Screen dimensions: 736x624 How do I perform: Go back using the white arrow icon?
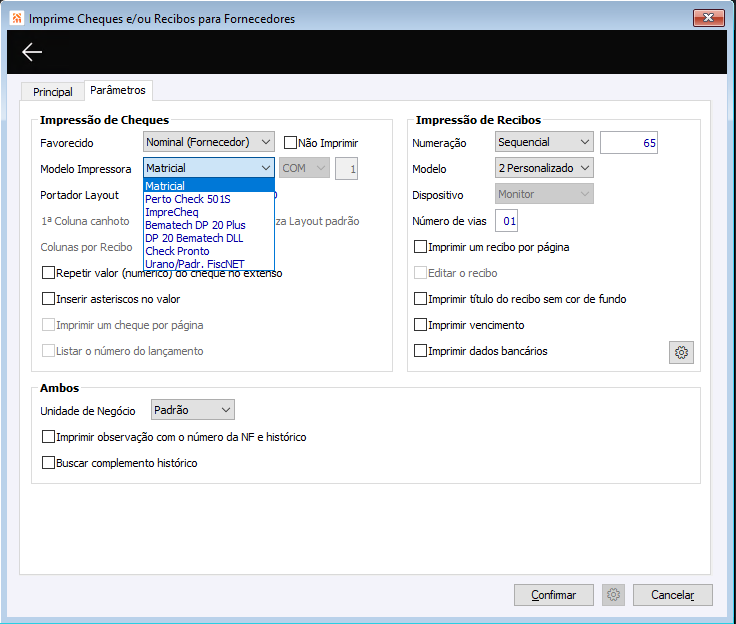32,52
